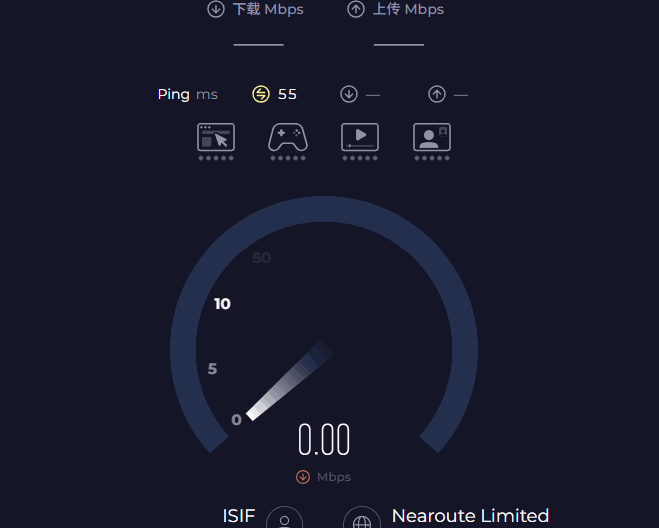Click the Ping ms label
The height and width of the screenshot is (528, 659).
click(x=187, y=94)
